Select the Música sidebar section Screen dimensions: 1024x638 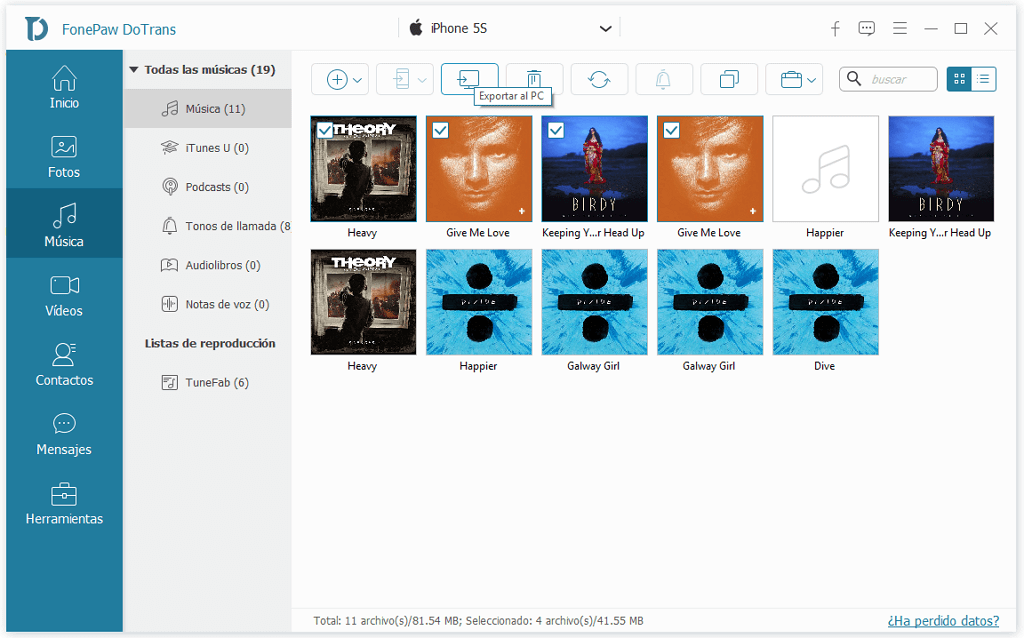point(64,223)
